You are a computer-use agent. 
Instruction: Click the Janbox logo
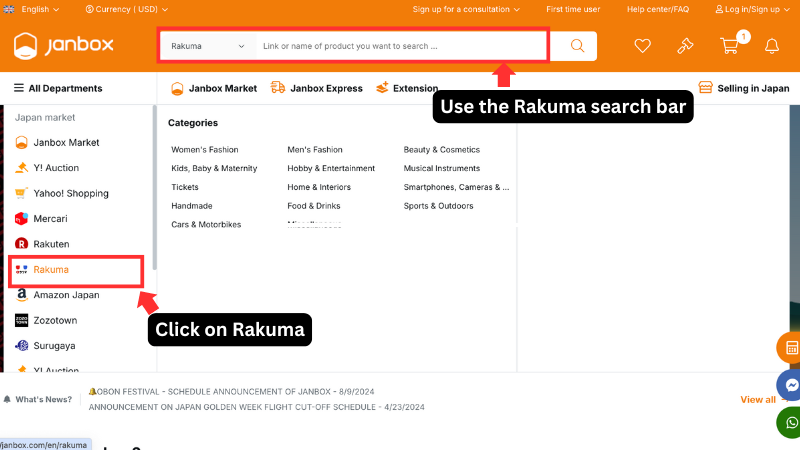tap(63, 46)
